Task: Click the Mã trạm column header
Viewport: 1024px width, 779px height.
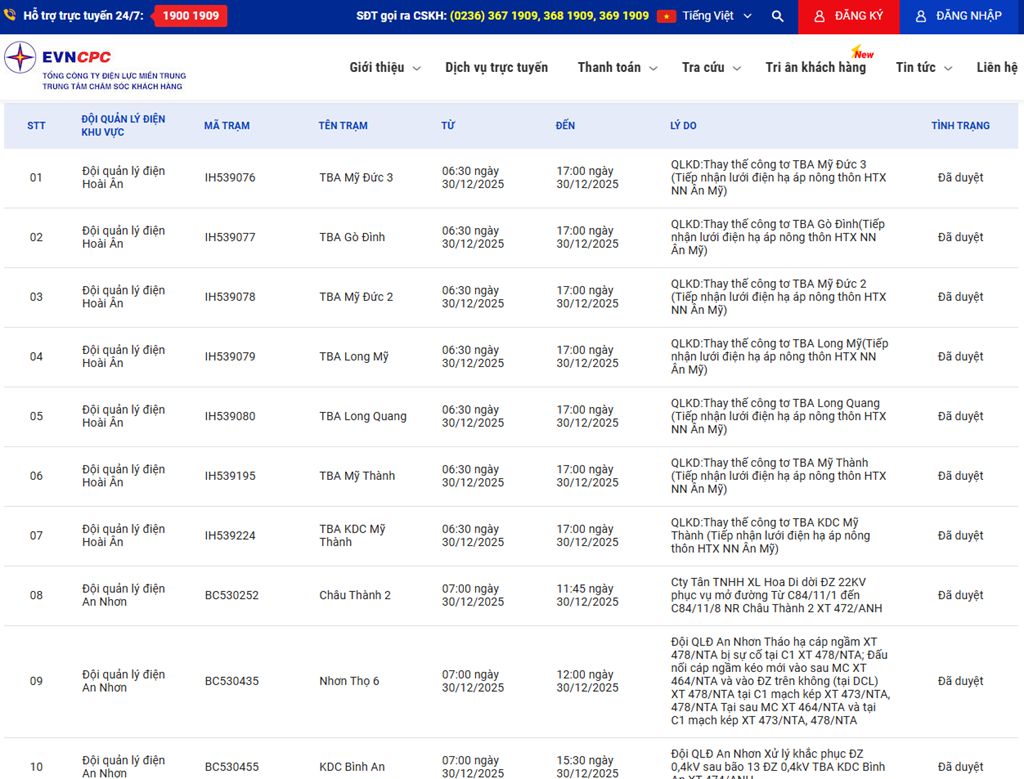Action: pyautogui.click(x=227, y=126)
